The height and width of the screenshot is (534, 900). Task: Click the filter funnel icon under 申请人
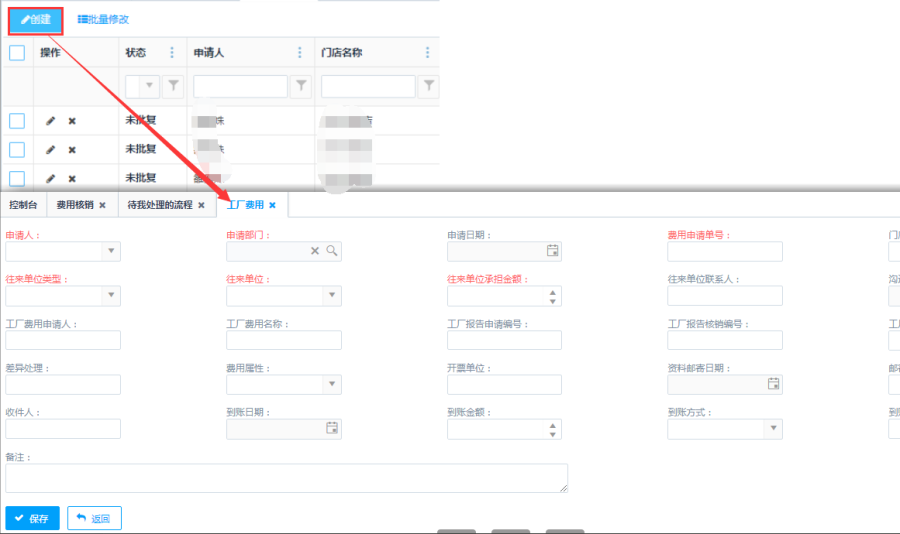[x=300, y=87]
